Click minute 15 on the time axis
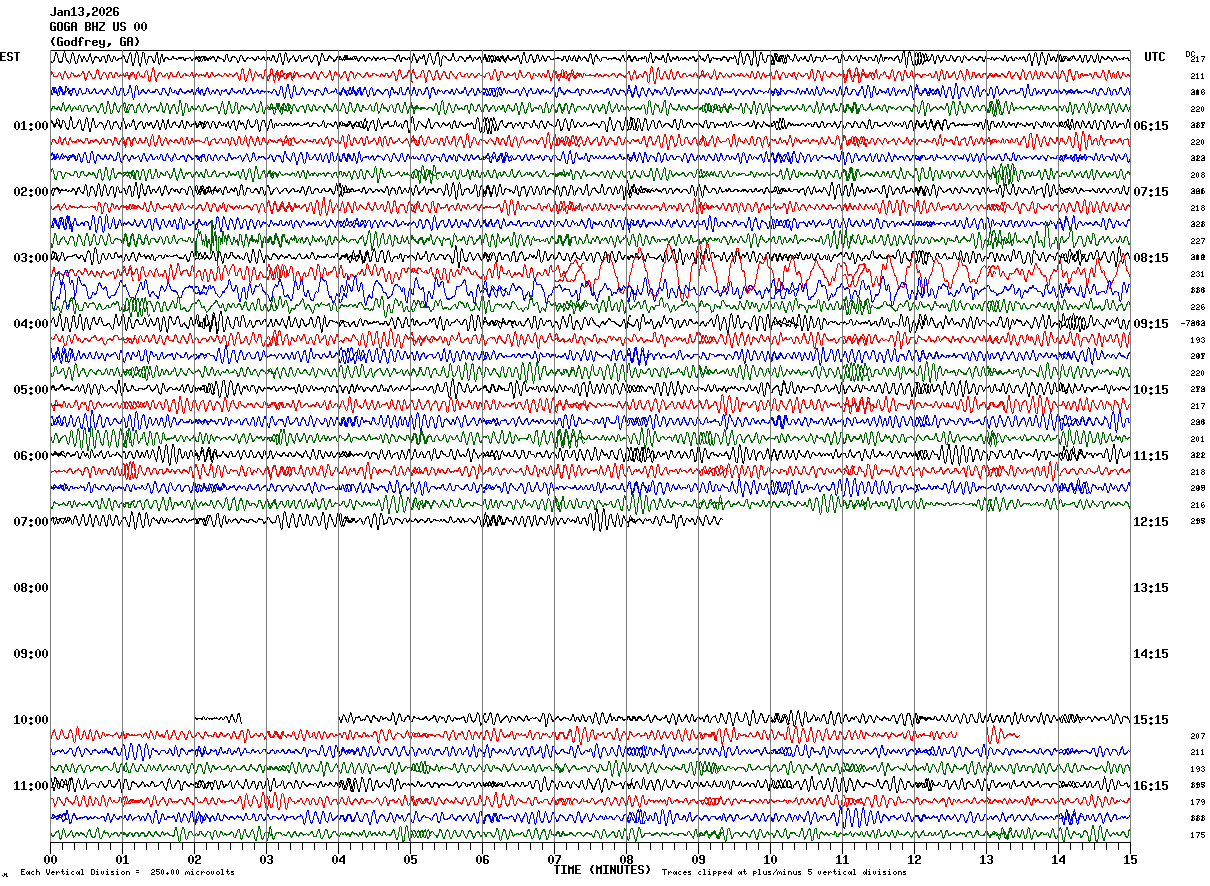This screenshot has height=886, width=1210. (x=1130, y=859)
